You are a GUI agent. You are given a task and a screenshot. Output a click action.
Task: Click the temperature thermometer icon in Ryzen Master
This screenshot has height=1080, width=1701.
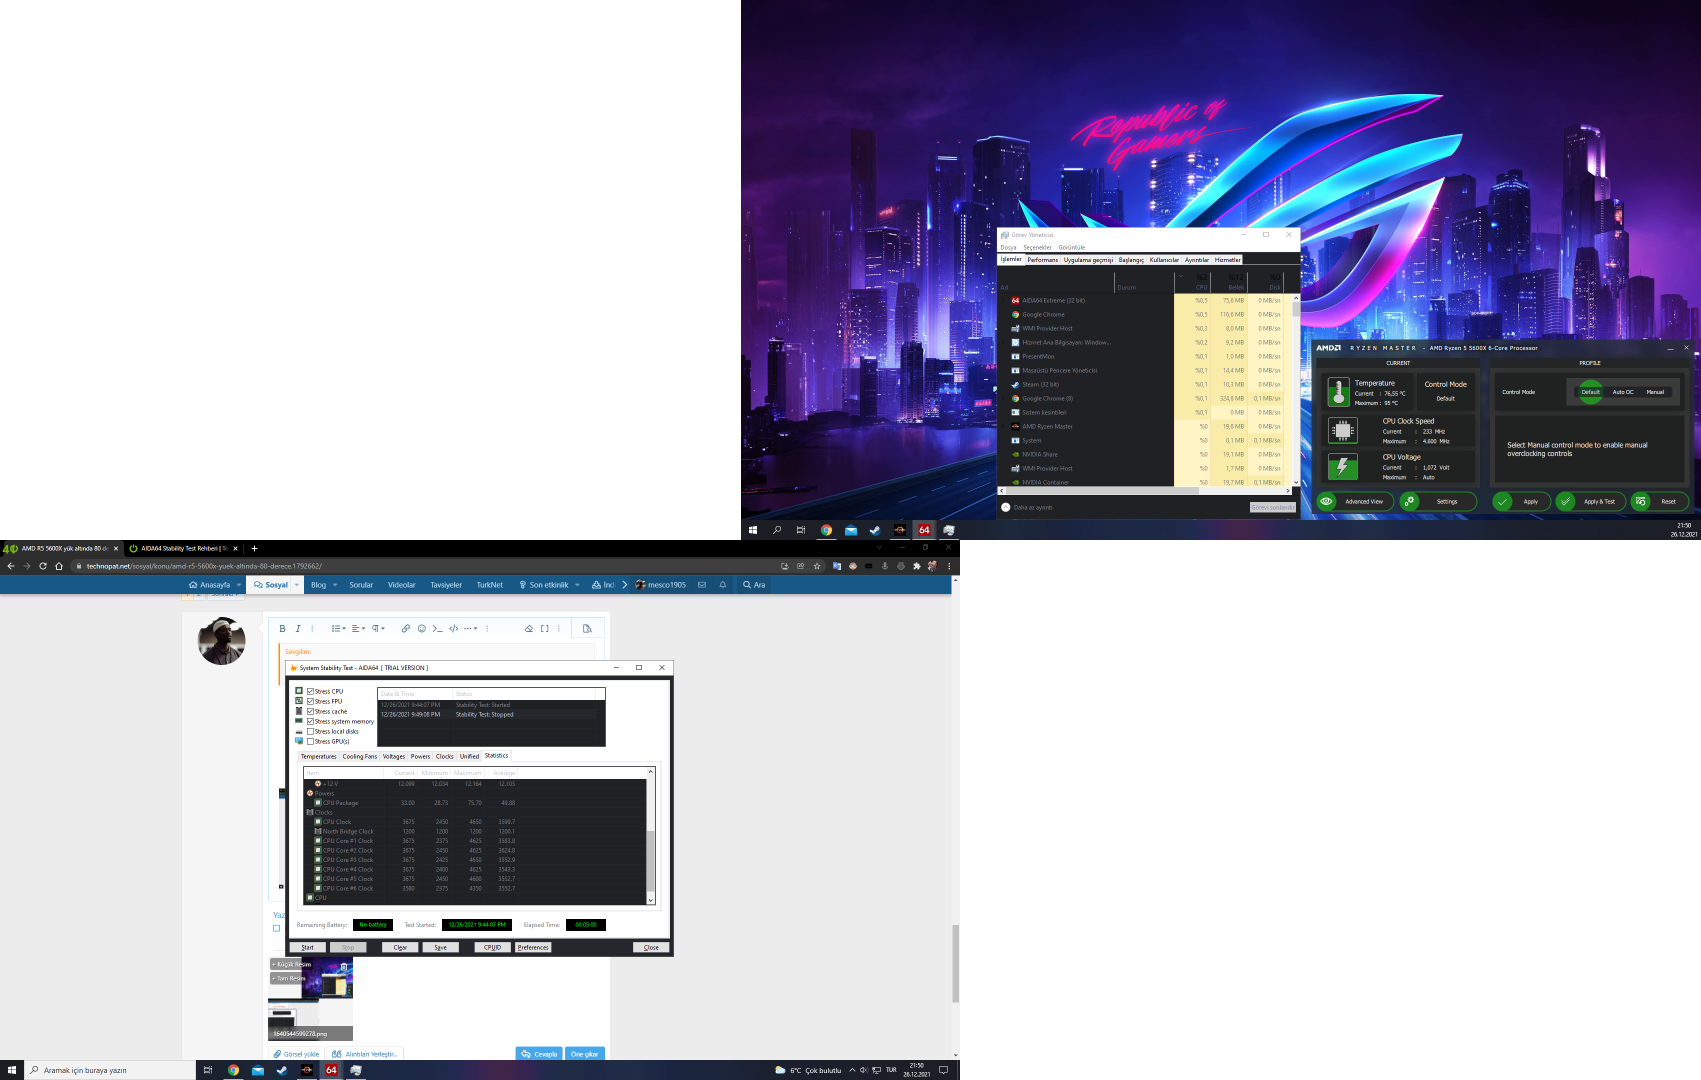(1339, 392)
